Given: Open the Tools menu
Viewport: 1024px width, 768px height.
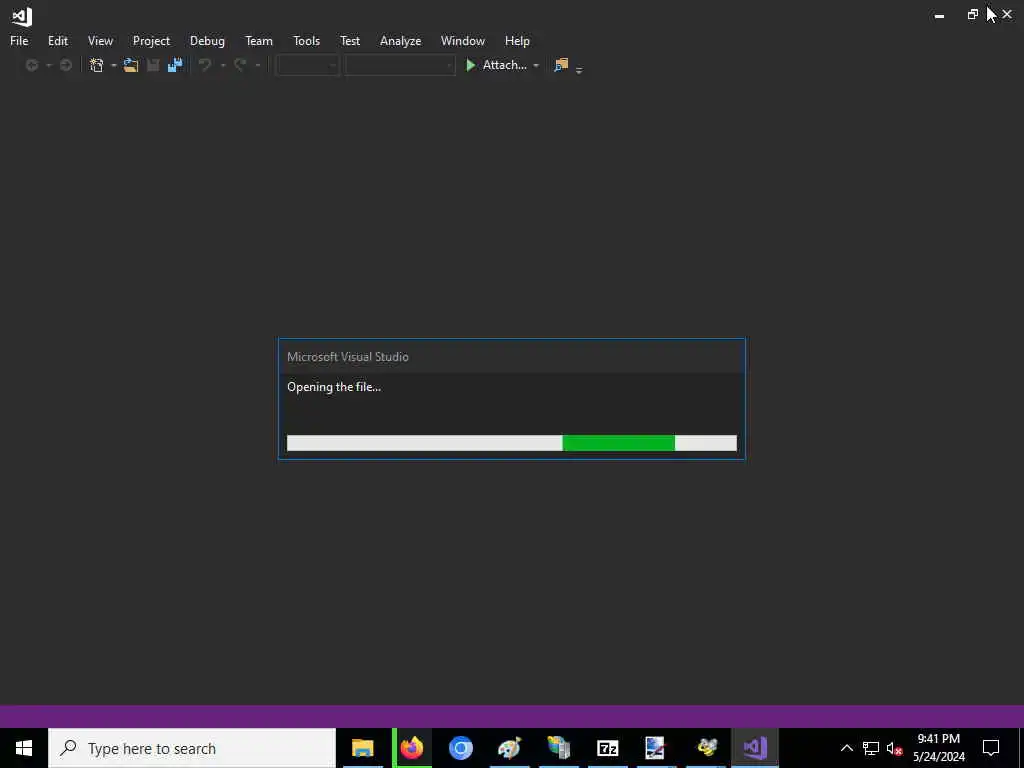Looking at the screenshot, I should (306, 40).
